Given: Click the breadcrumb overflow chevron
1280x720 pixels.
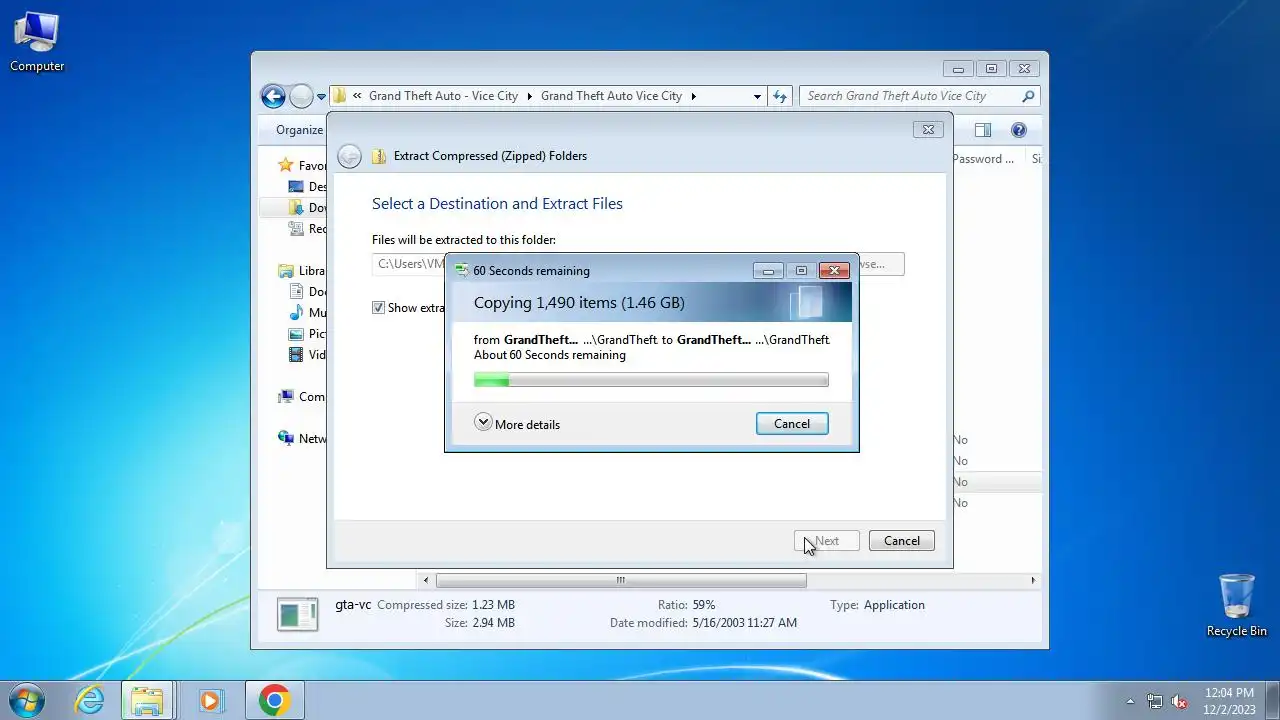Looking at the screenshot, I should (357, 96).
